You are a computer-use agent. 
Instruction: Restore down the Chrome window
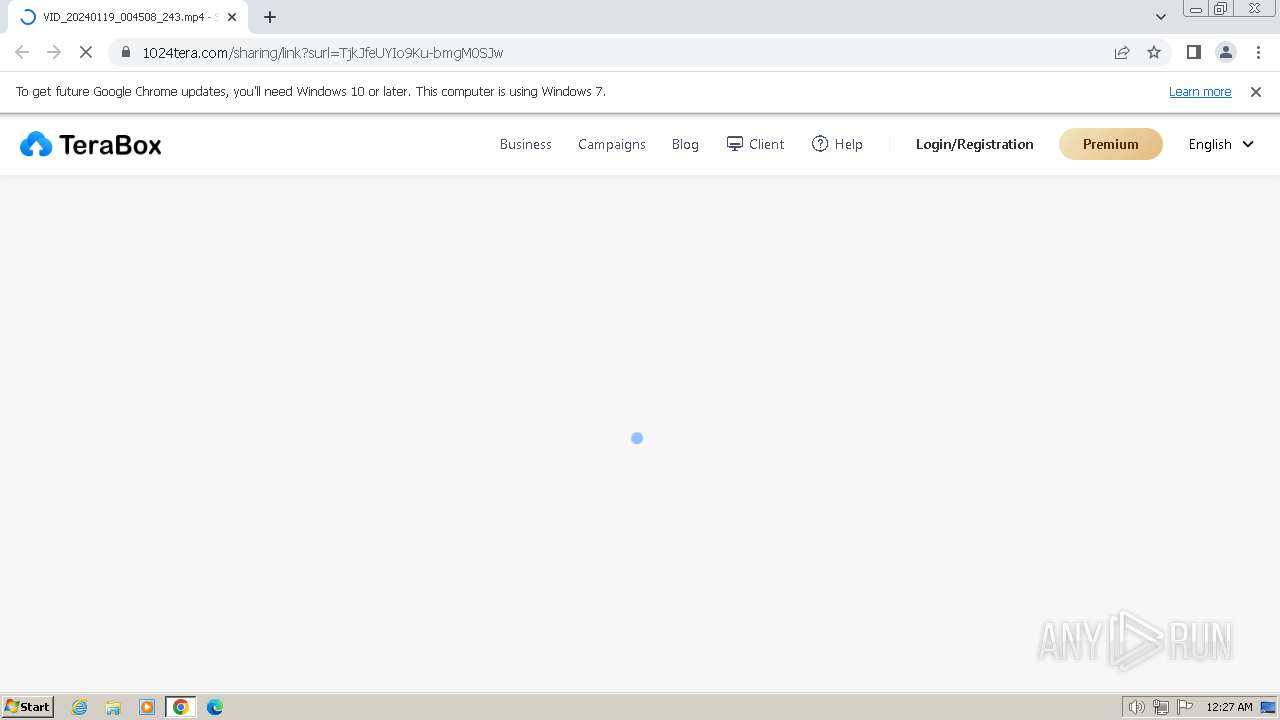coord(1221,9)
